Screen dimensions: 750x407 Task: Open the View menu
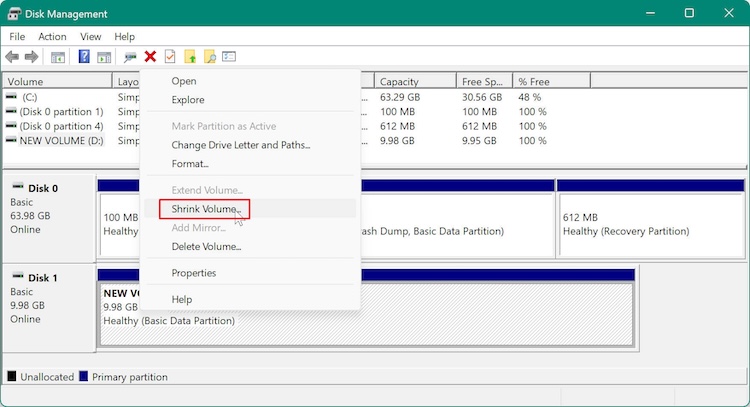click(91, 37)
